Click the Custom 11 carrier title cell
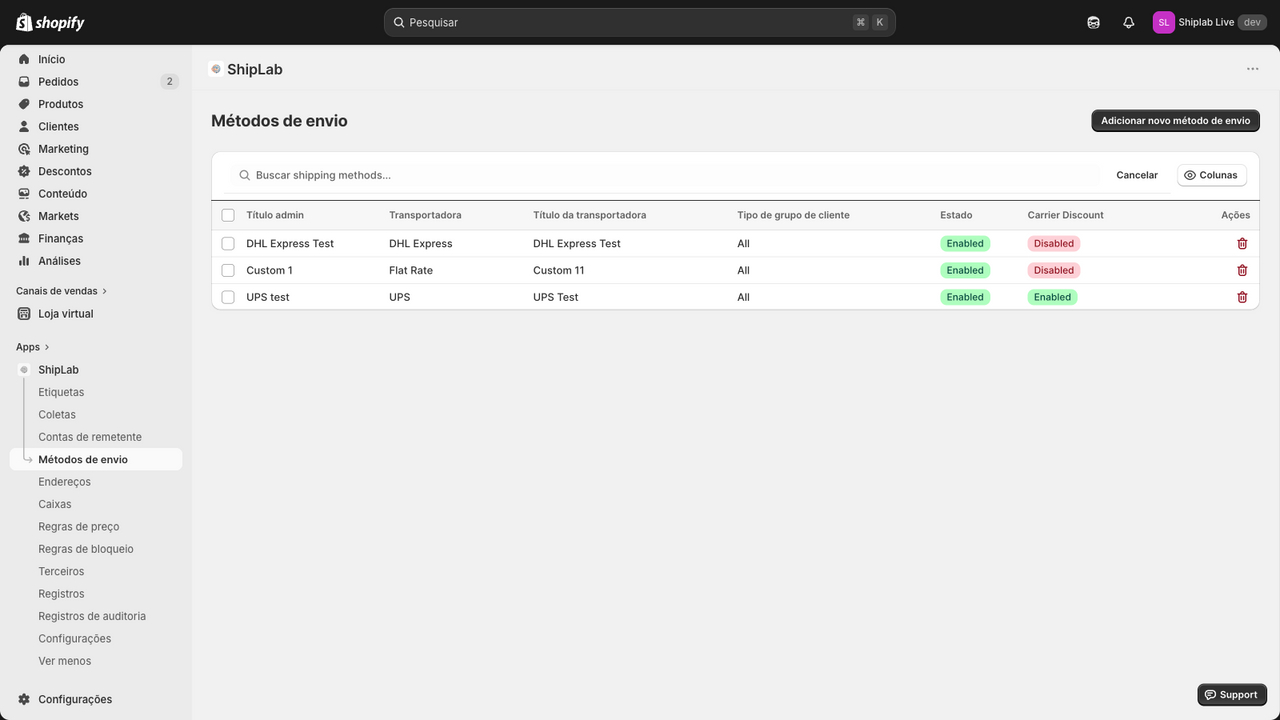Image resolution: width=1280 pixels, height=720 pixels. click(559, 270)
